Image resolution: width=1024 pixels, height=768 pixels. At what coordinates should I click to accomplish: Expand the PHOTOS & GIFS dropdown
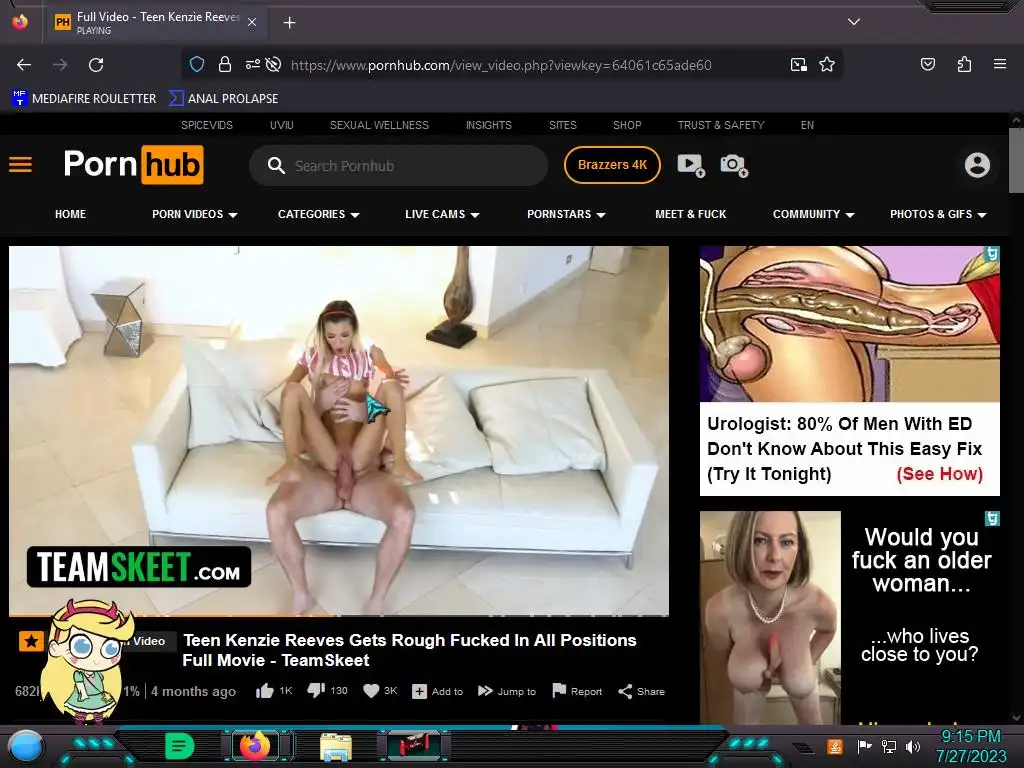(938, 214)
